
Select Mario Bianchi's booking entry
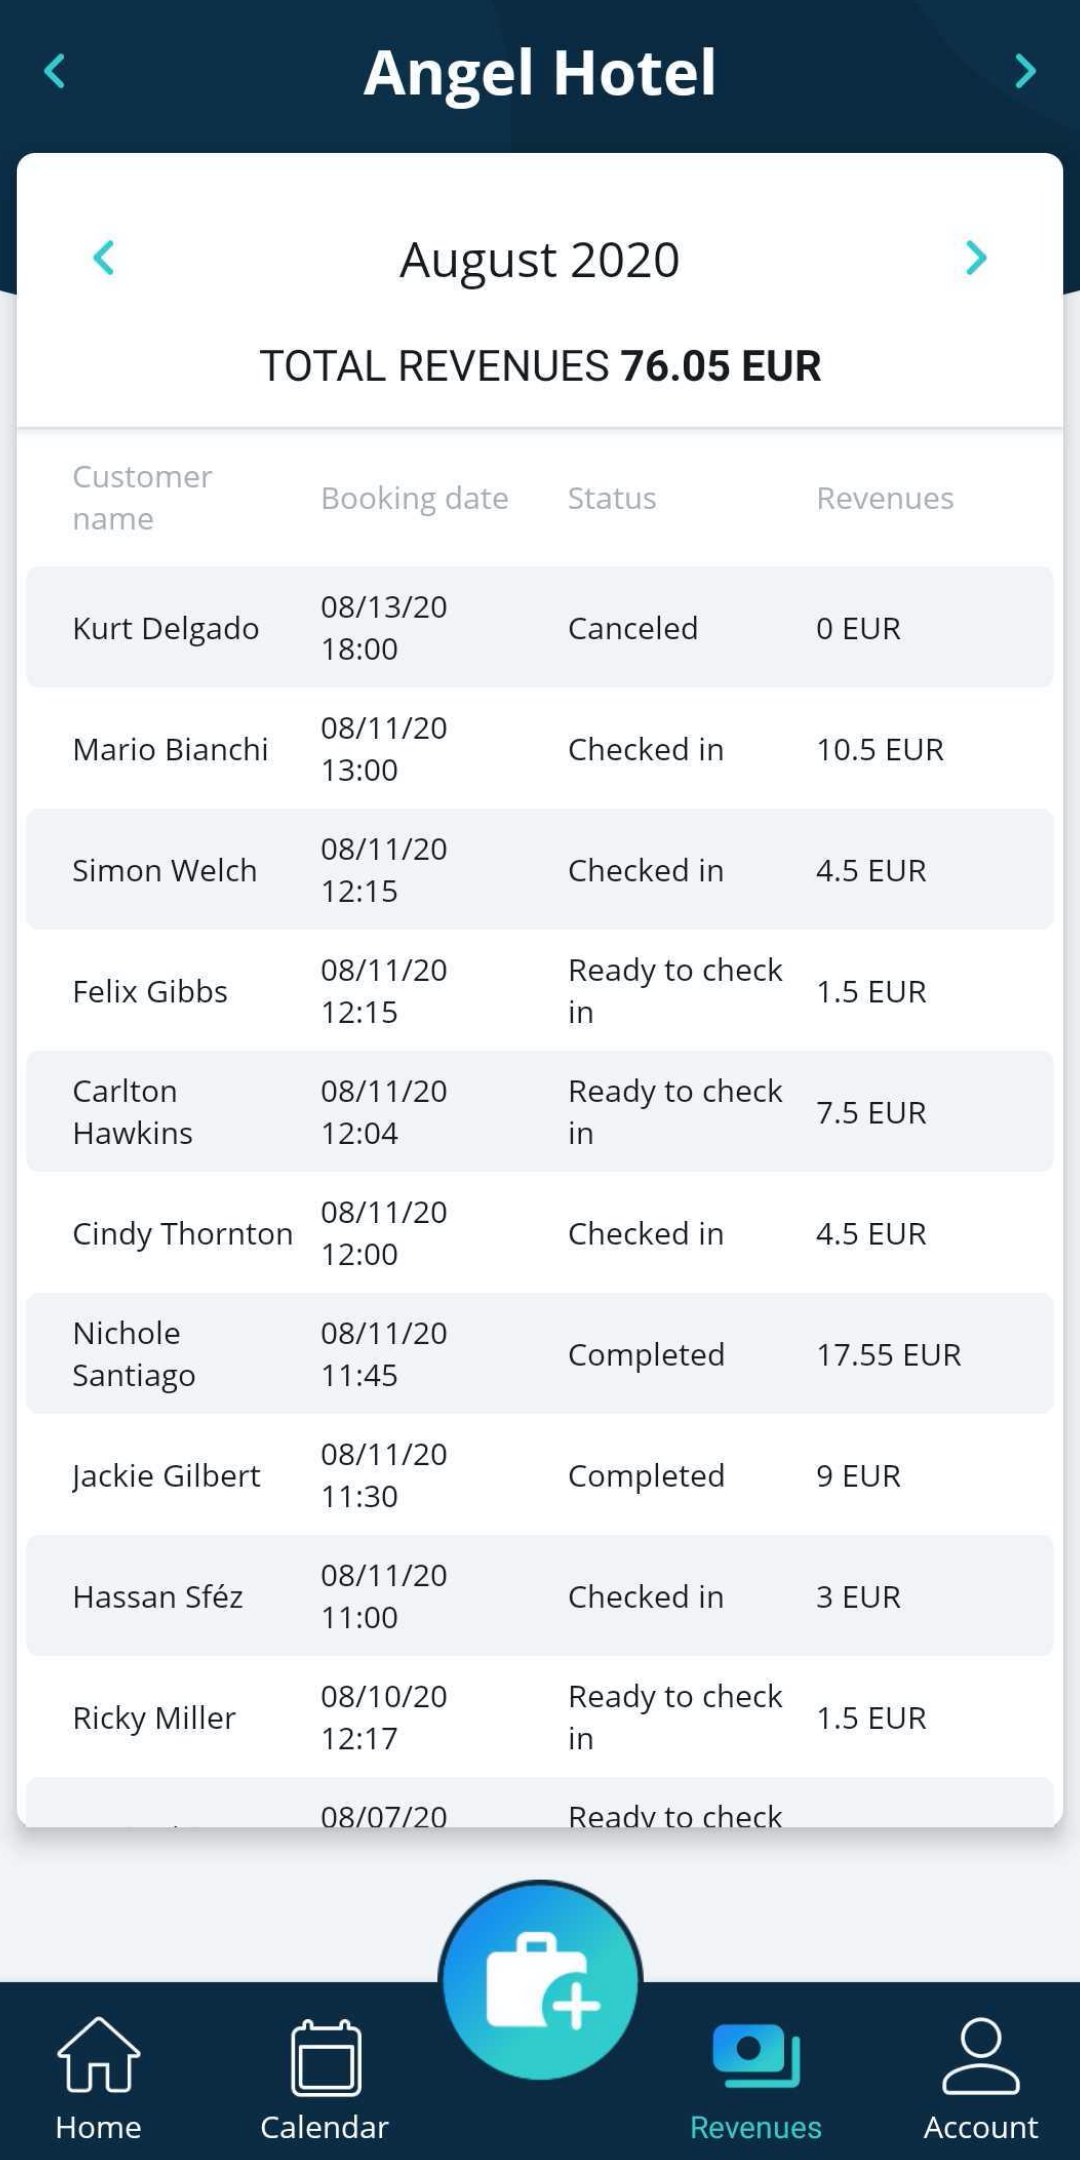point(540,748)
